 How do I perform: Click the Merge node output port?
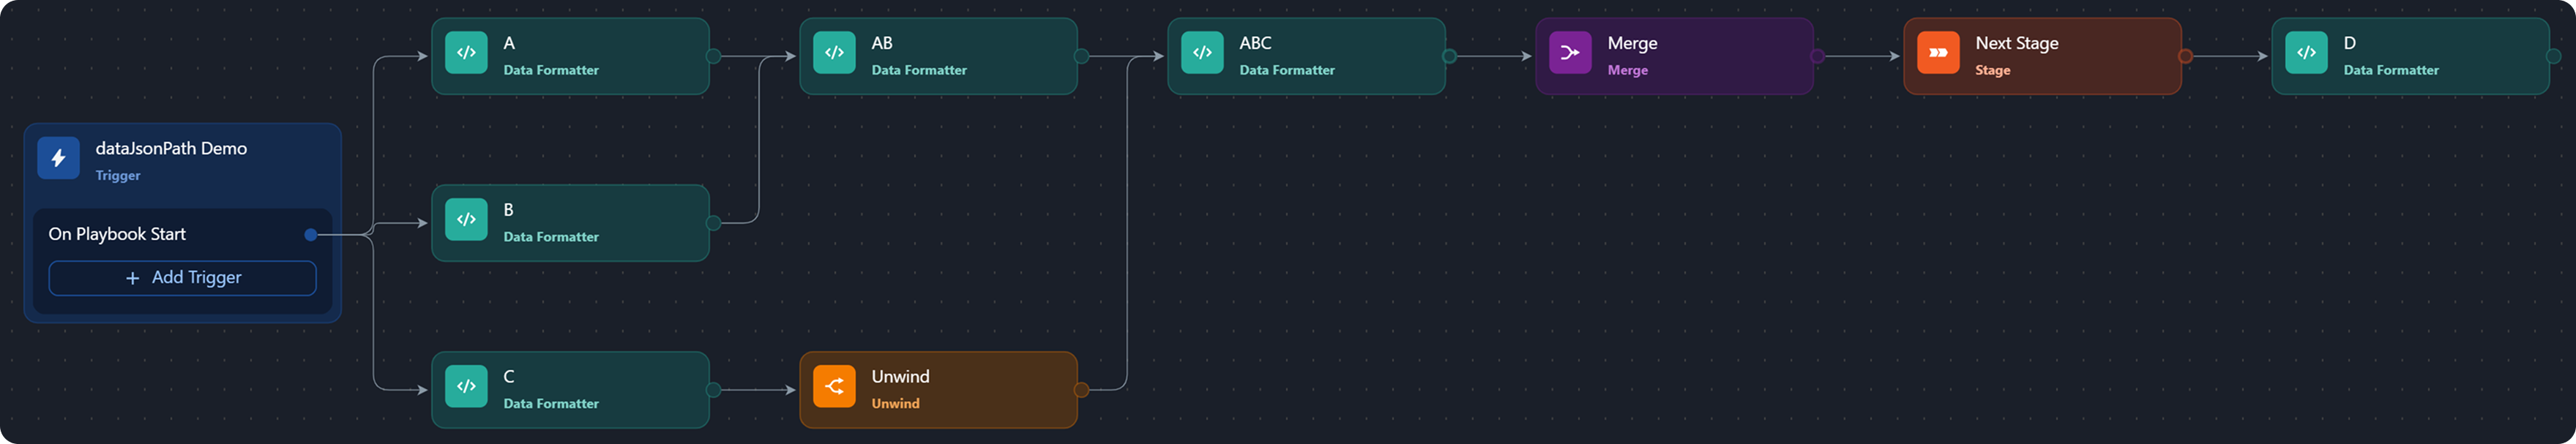(x=1817, y=56)
